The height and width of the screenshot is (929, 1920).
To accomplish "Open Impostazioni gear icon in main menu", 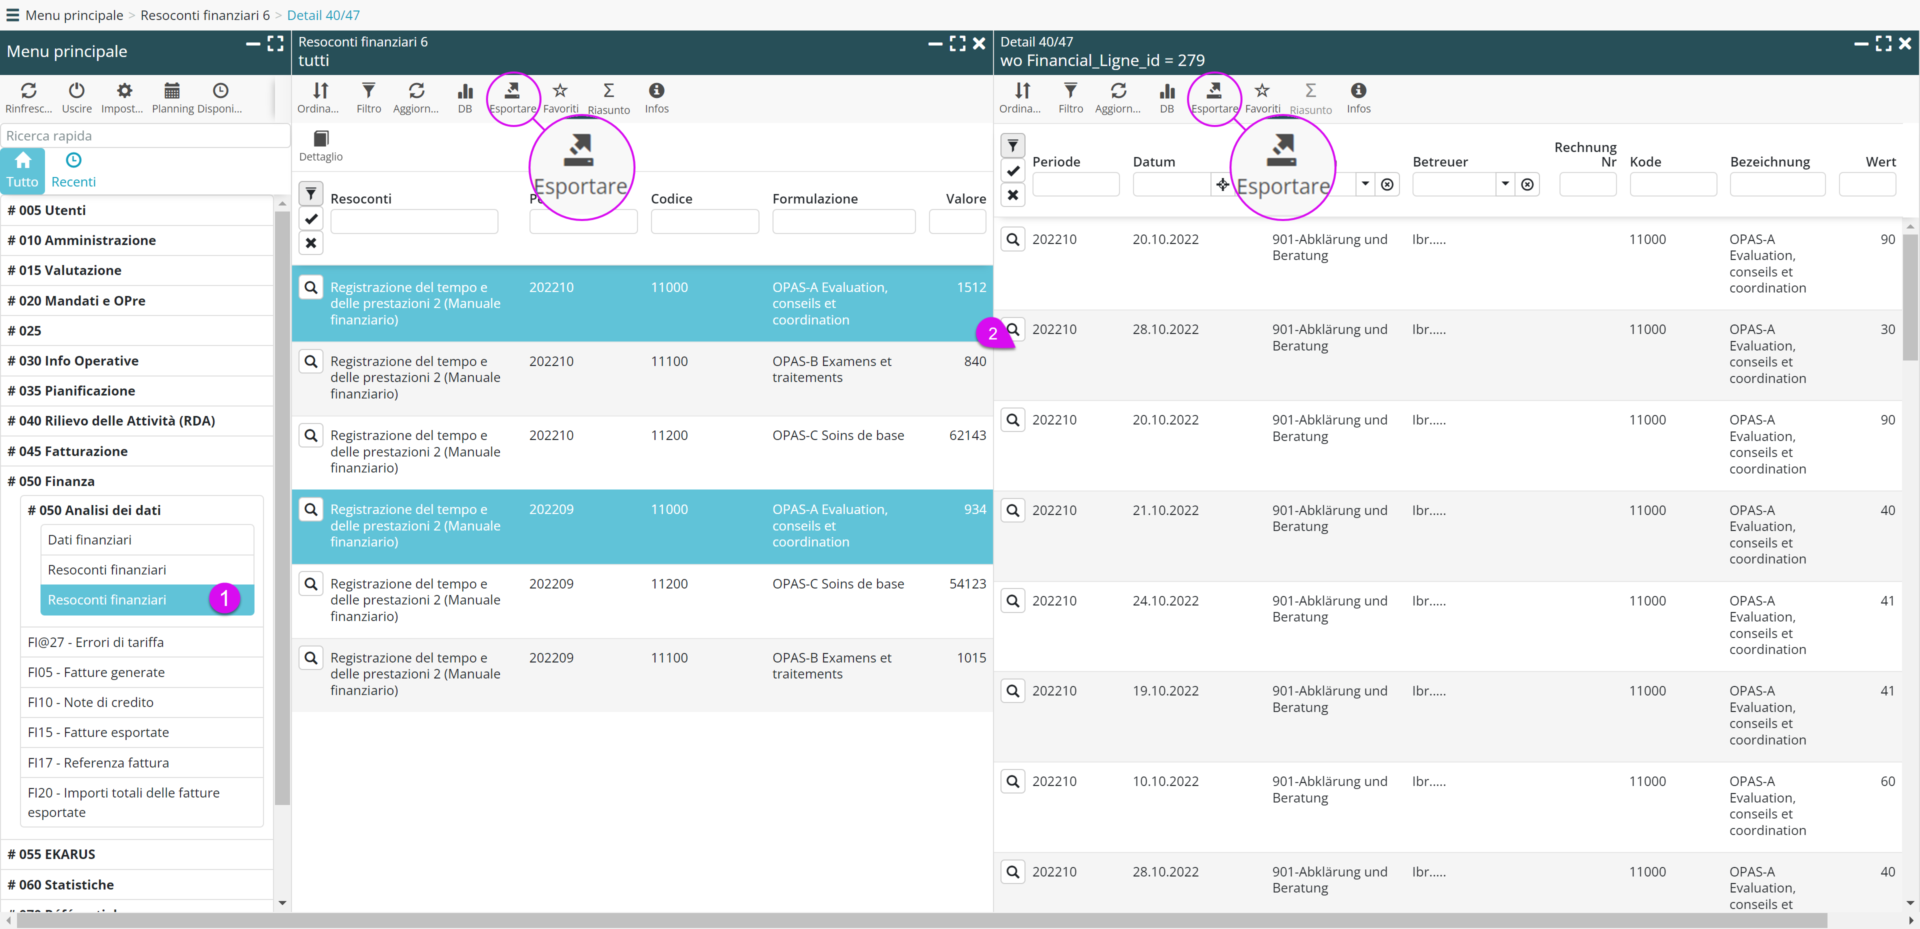I will pos(123,92).
